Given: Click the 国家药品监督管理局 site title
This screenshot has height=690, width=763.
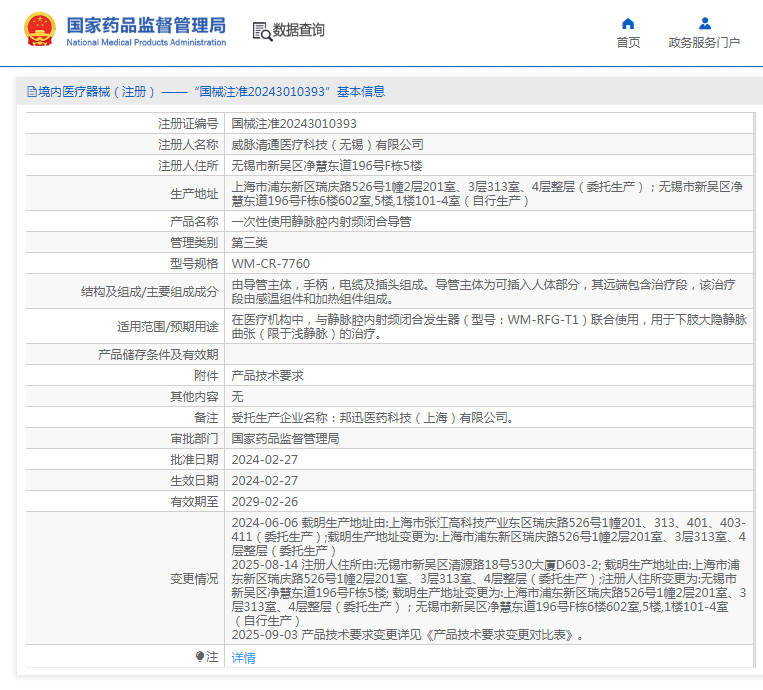Looking at the screenshot, I should coord(145,25).
